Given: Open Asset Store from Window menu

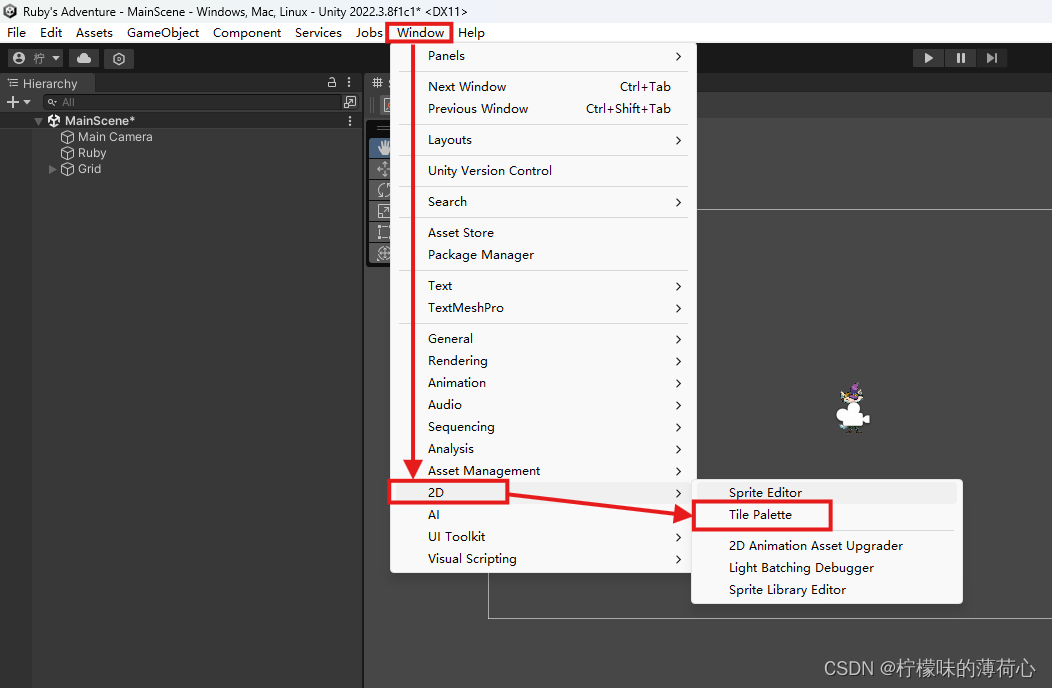Looking at the screenshot, I should [543, 232].
